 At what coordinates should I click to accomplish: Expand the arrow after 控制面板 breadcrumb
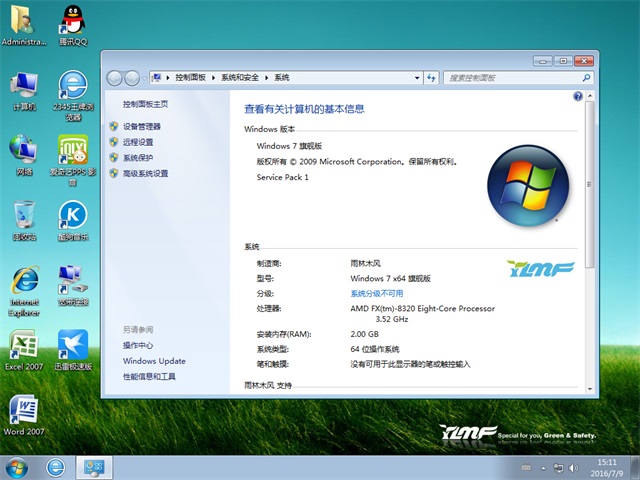(213, 78)
